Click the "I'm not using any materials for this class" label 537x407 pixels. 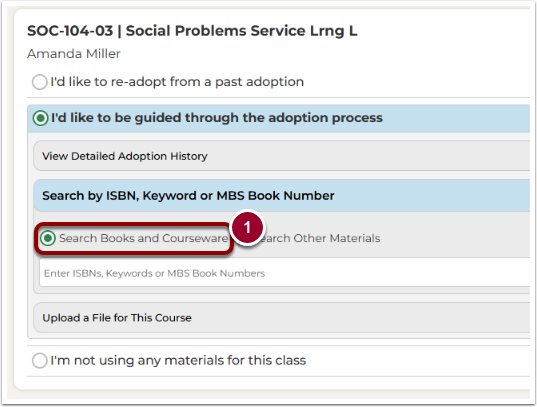tap(178, 360)
